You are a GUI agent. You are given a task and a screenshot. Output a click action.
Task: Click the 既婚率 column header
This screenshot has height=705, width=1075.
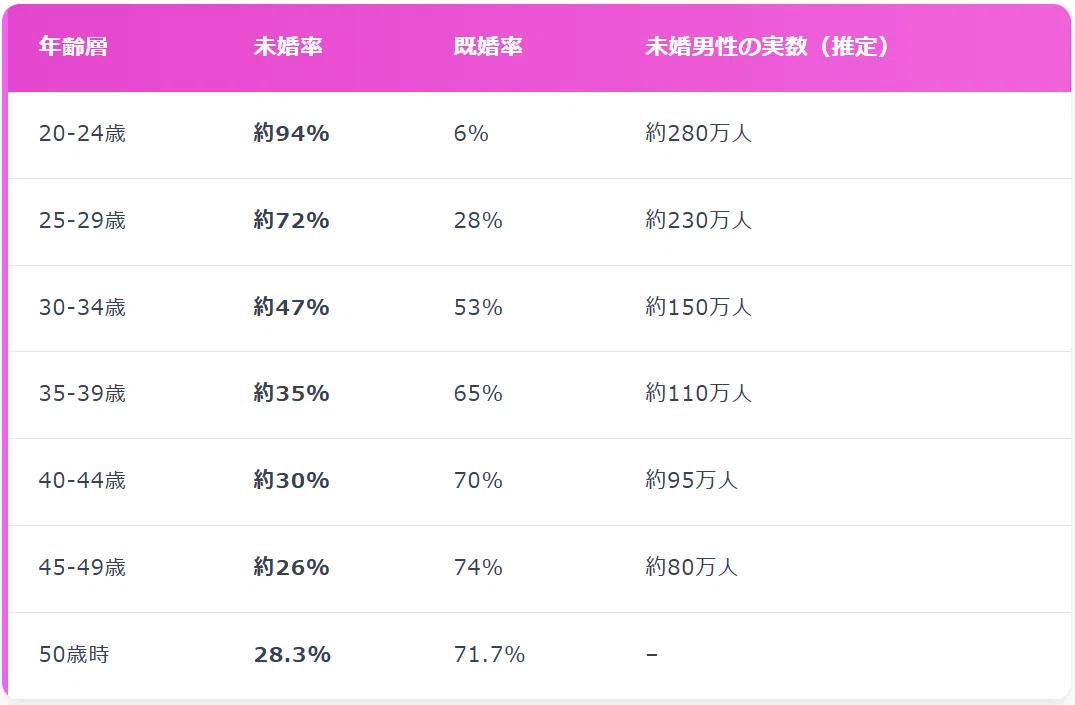(x=487, y=47)
